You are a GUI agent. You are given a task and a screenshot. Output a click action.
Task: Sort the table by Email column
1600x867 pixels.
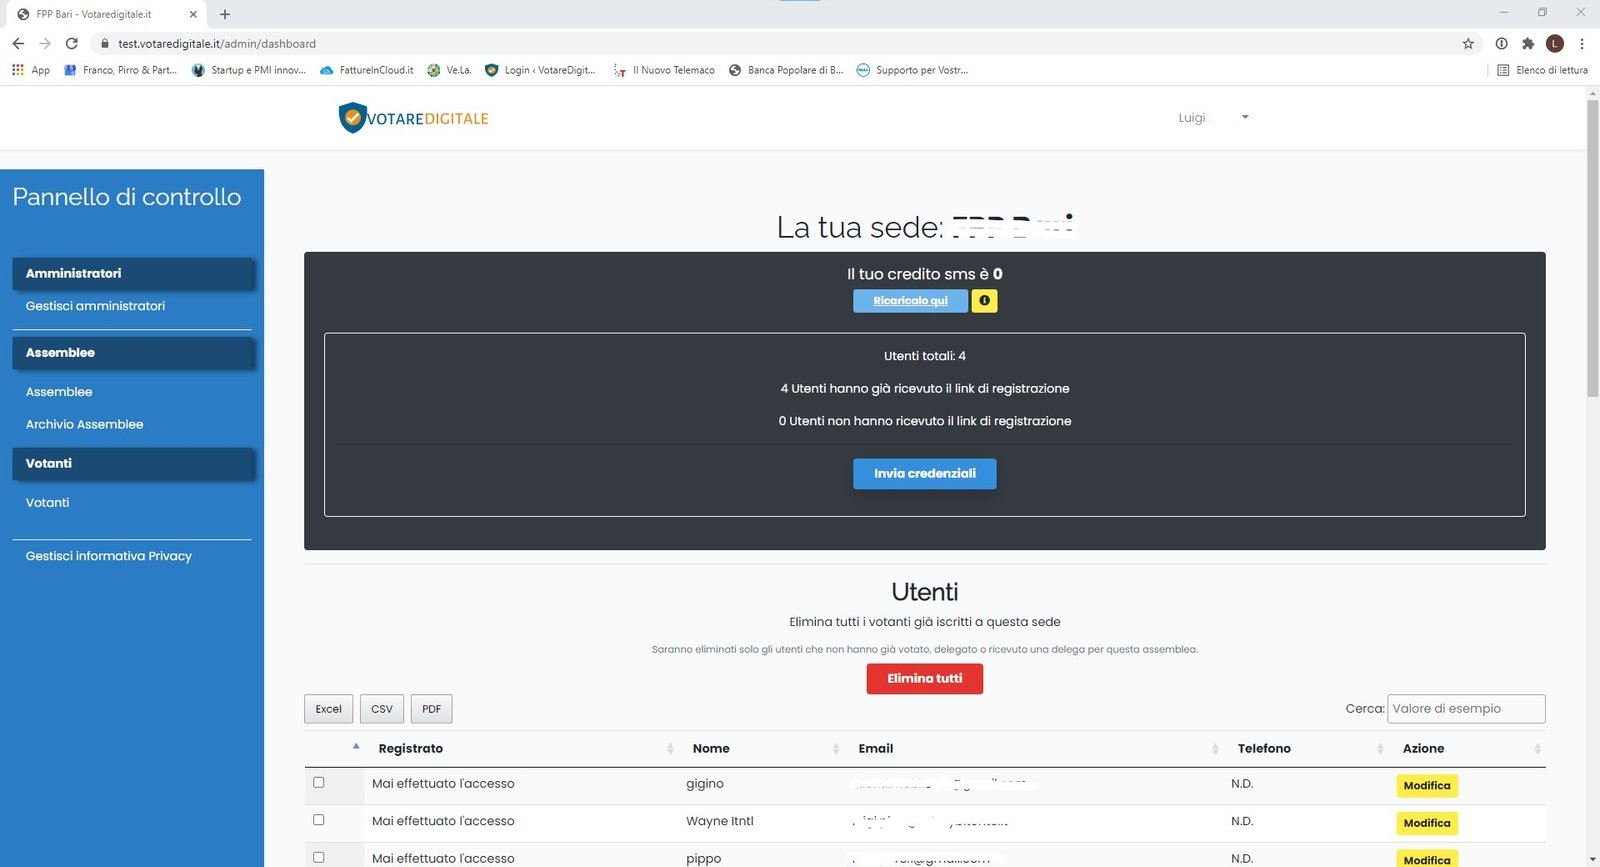876,749
